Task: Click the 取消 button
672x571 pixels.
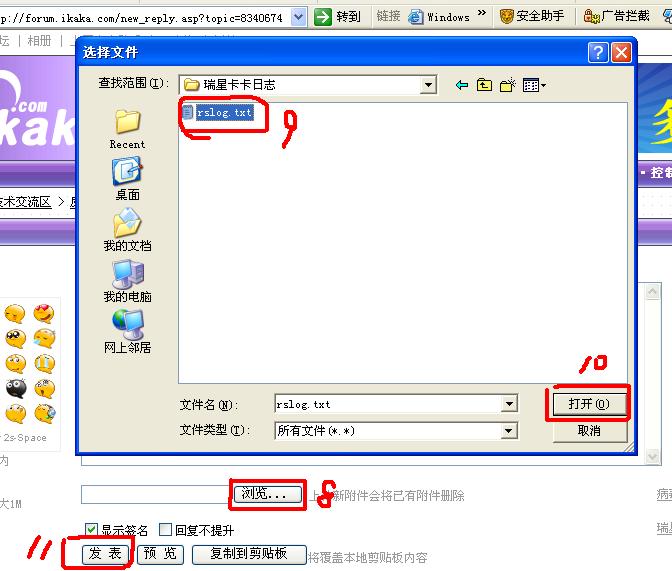Action: (x=589, y=430)
